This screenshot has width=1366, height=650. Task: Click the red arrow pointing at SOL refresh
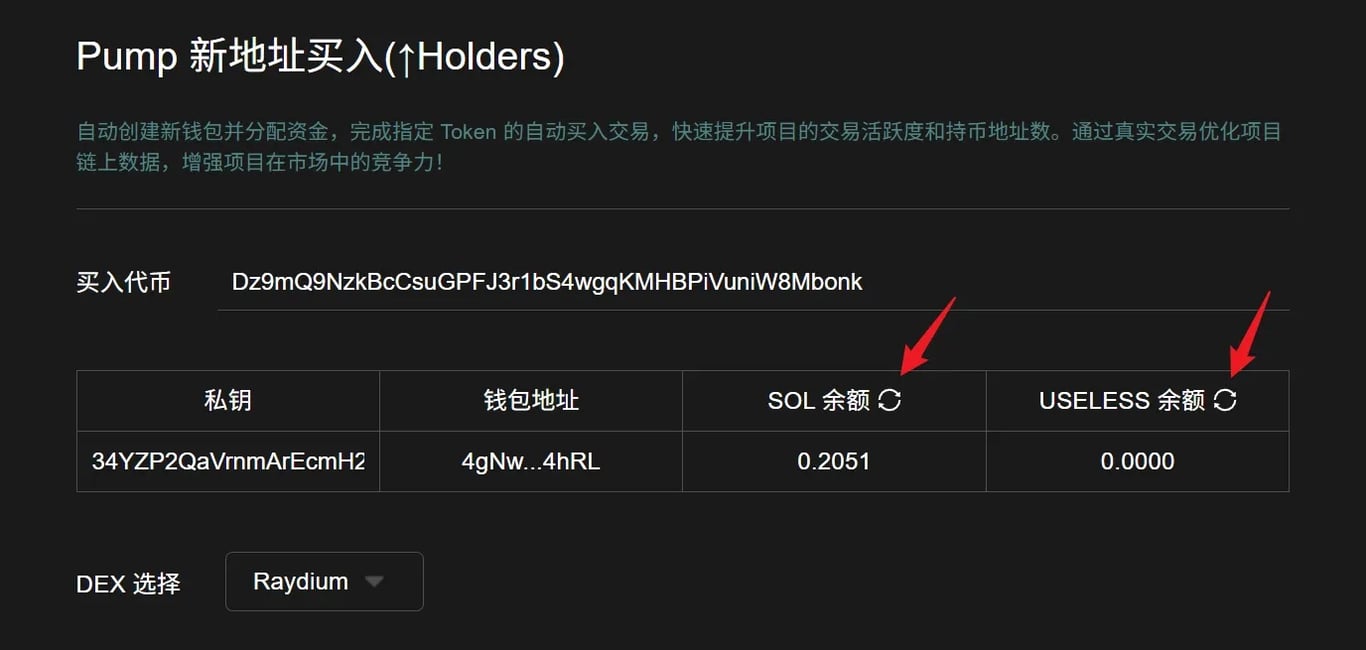(929, 334)
